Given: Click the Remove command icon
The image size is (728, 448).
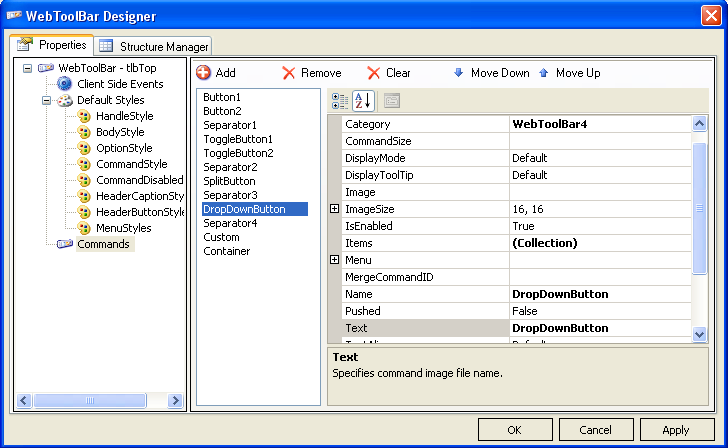Looking at the screenshot, I should [x=289, y=73].
